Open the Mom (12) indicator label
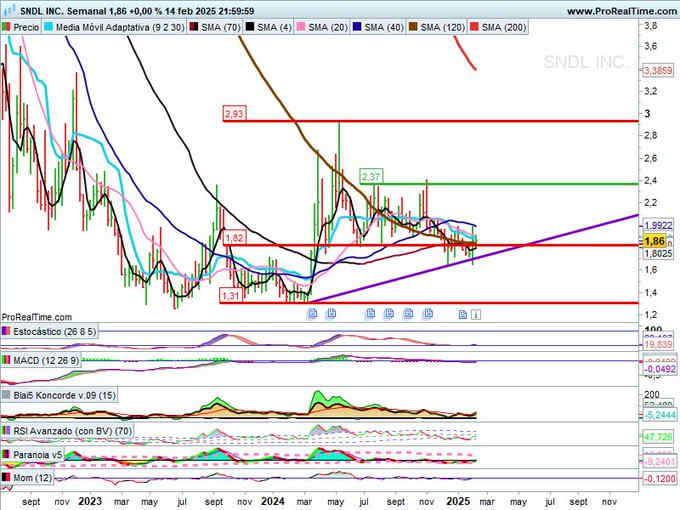 click(x=33, y=478)
